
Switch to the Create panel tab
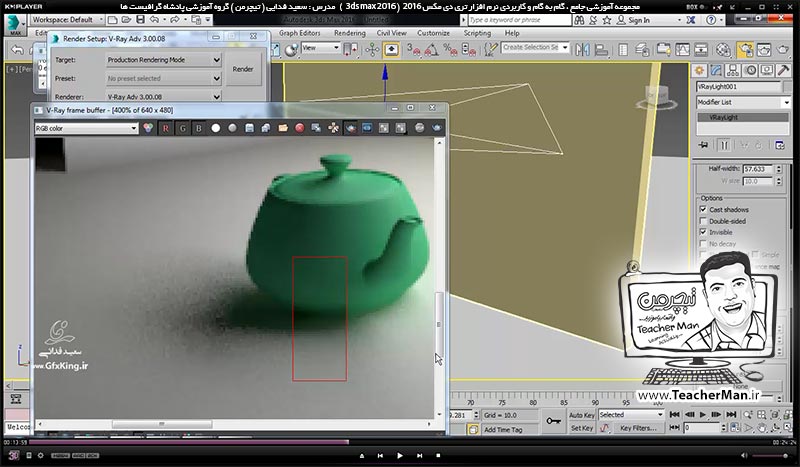(699, 70)
